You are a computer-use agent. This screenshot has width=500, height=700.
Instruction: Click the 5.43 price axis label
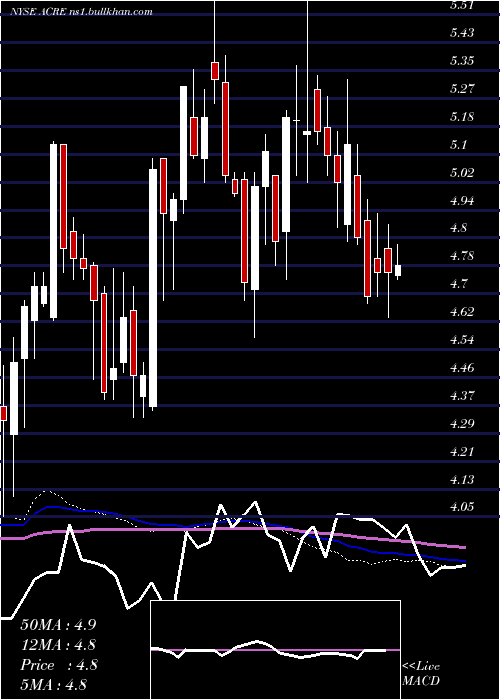(x=462, y=33)
